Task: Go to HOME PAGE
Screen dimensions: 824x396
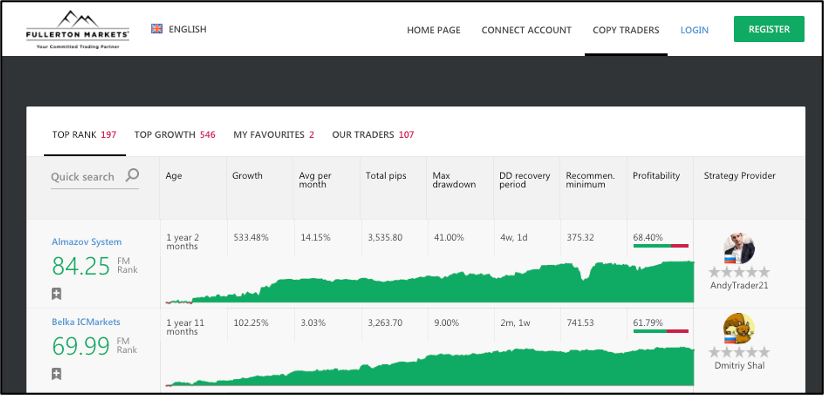Action: [x=434, y=30]
